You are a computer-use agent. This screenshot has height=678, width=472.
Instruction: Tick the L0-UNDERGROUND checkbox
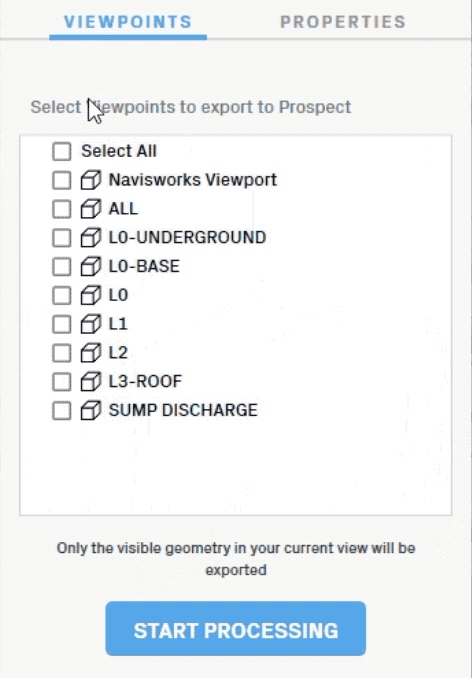[62, 238]
